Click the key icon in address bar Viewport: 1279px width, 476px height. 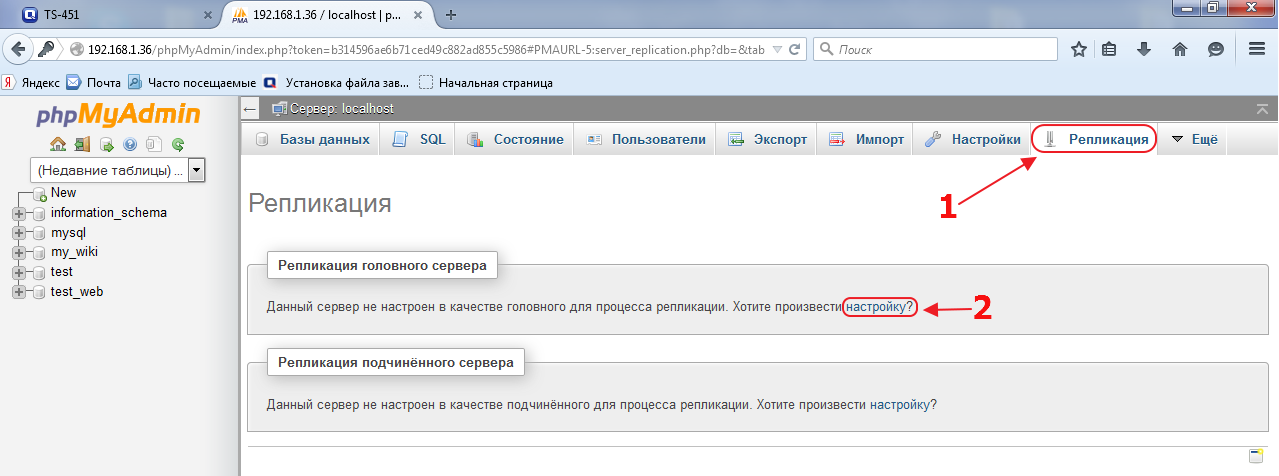[47, 49]
